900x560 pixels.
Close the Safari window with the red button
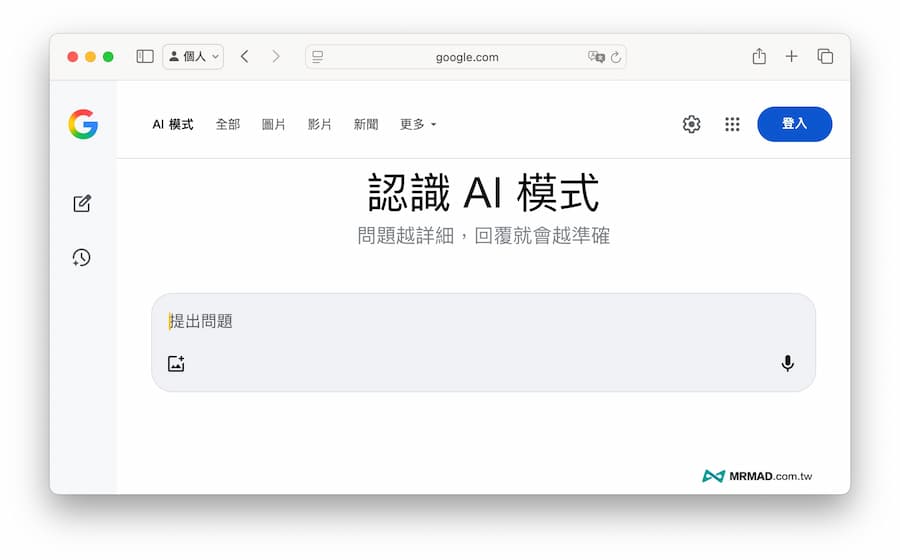tap(72, 56)
